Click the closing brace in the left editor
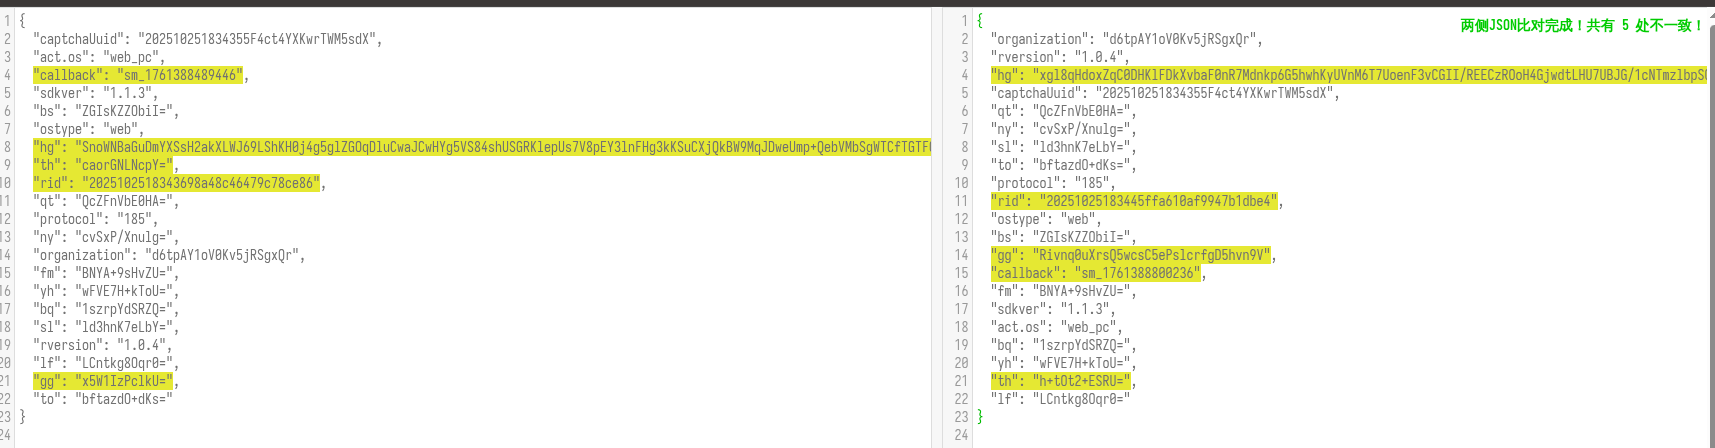Viewport: 1715px width, 448px height. (x=22, y=417)
